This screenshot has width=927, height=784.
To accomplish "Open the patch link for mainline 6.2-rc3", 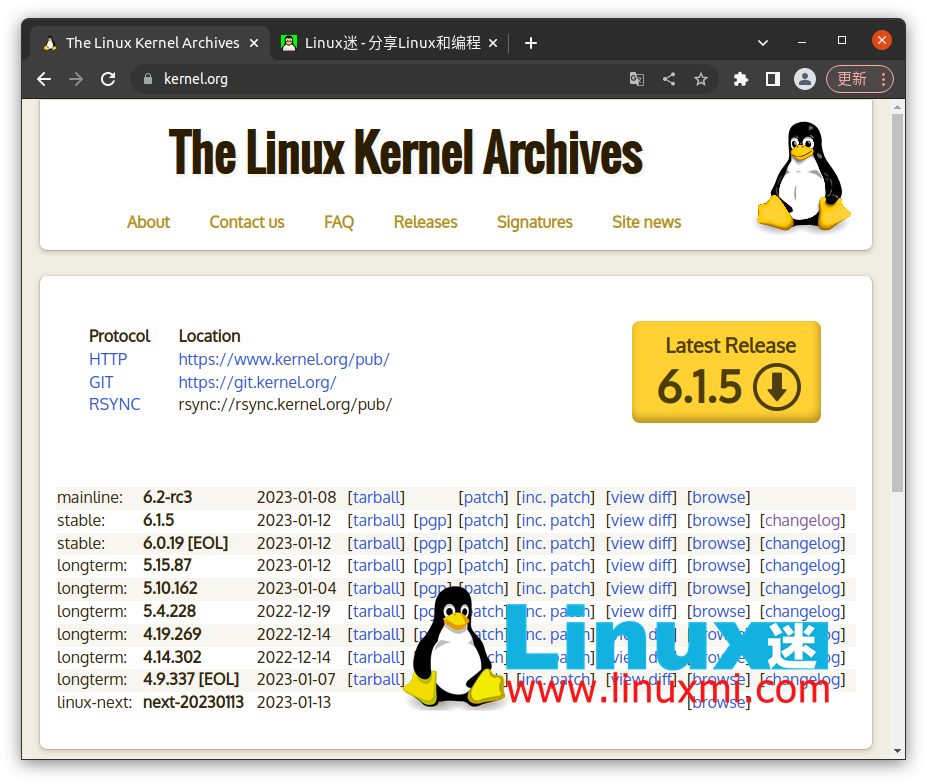I will (x=483, y=498).
